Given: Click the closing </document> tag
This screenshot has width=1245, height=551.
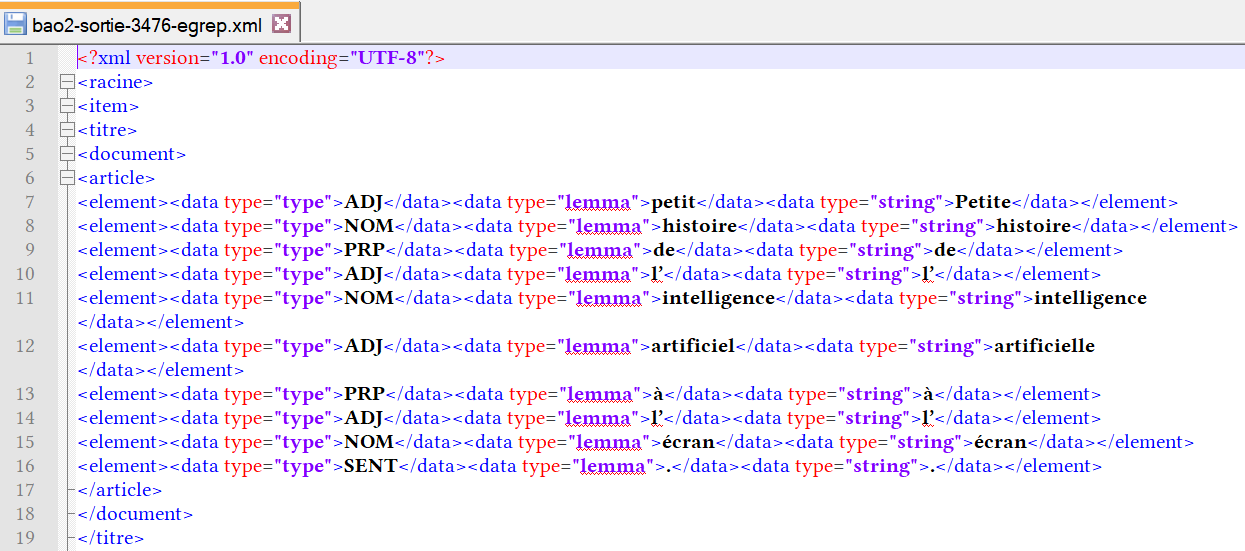Looking at the screenshot, I should click(x=135, y=514).
